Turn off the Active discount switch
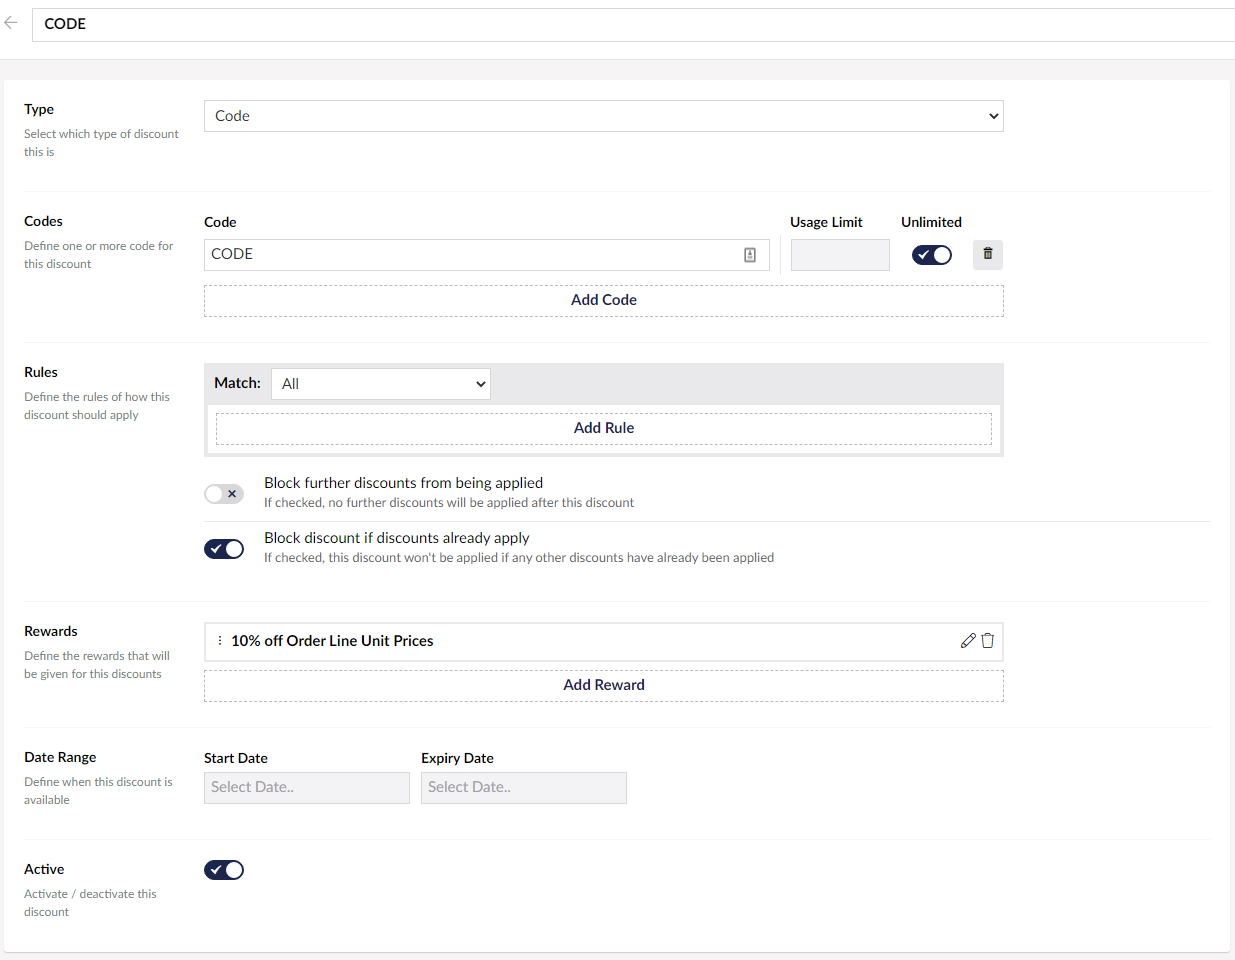 [224, 870]
